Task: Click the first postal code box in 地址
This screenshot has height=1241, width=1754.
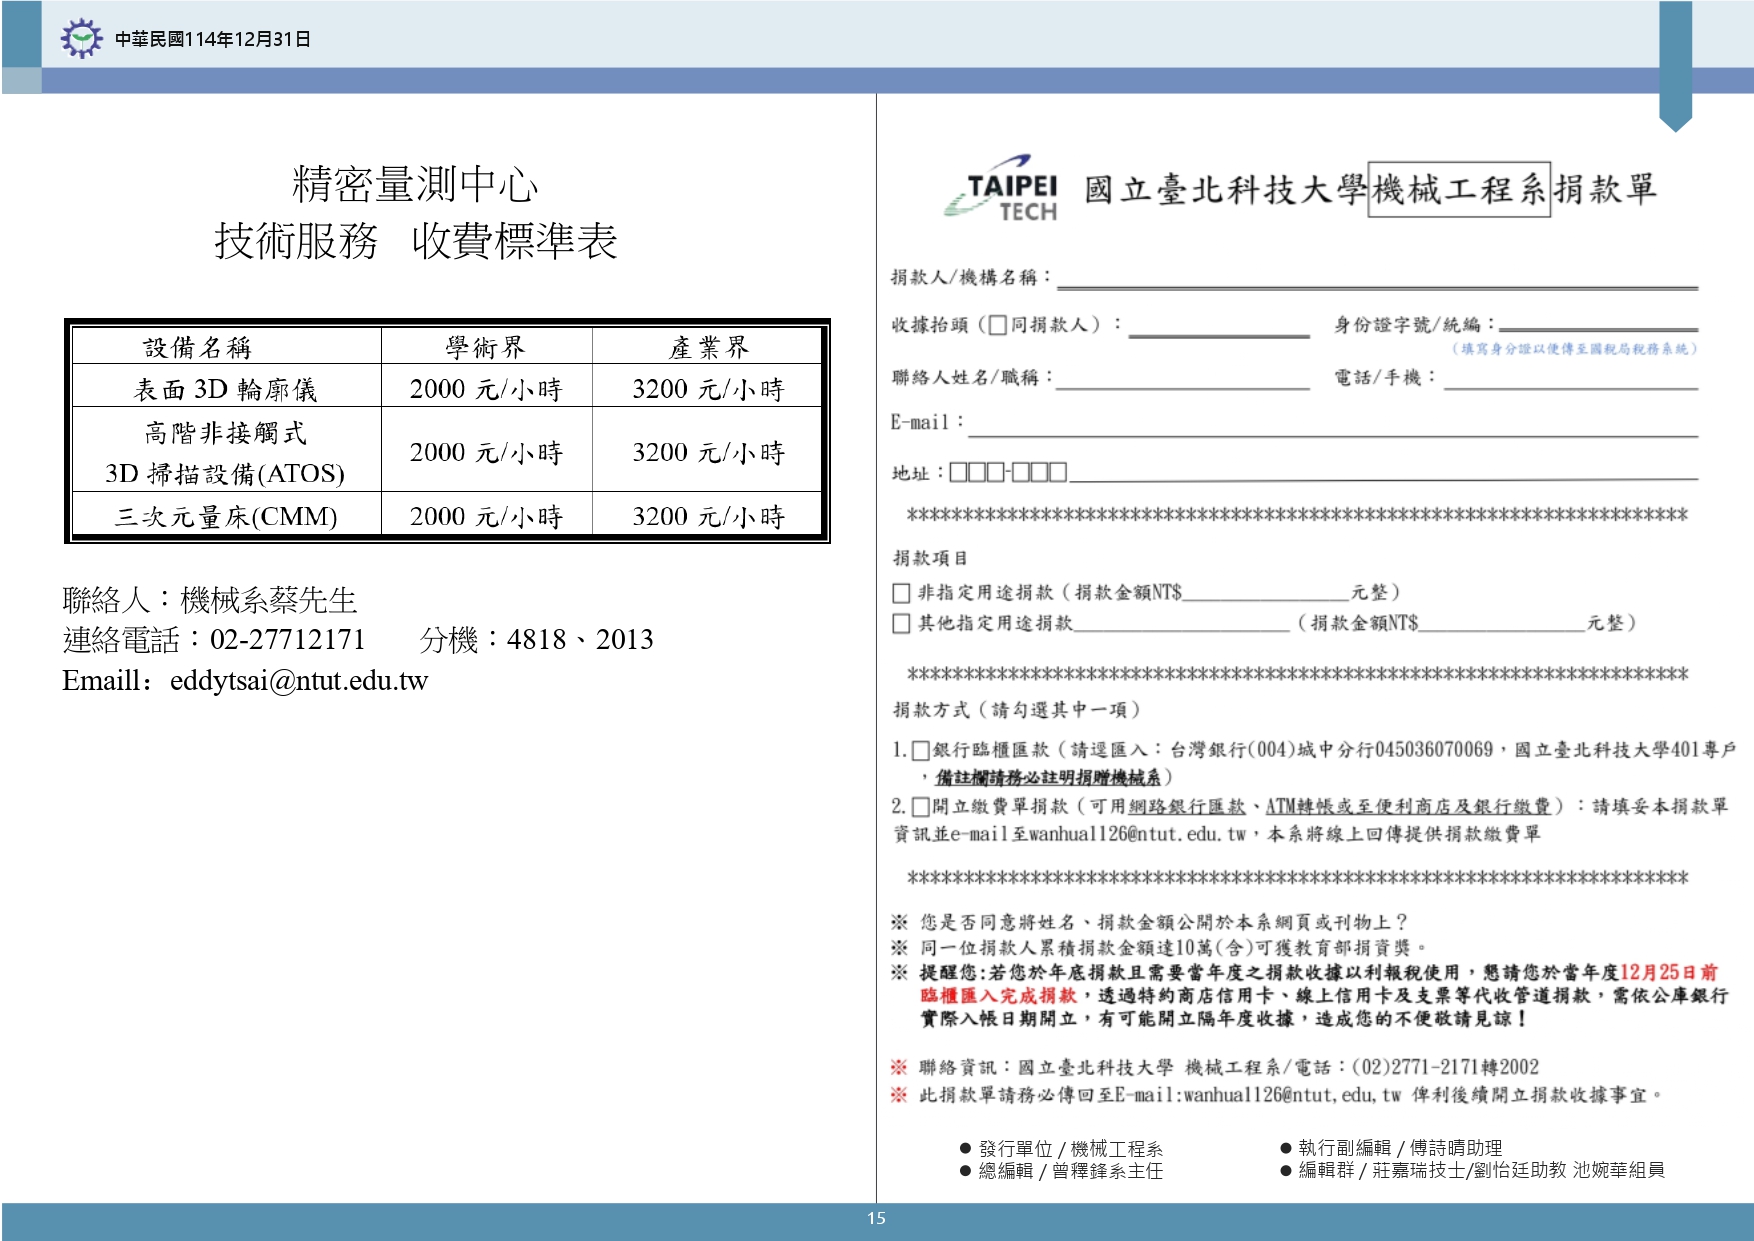Action: click(958, 472)
